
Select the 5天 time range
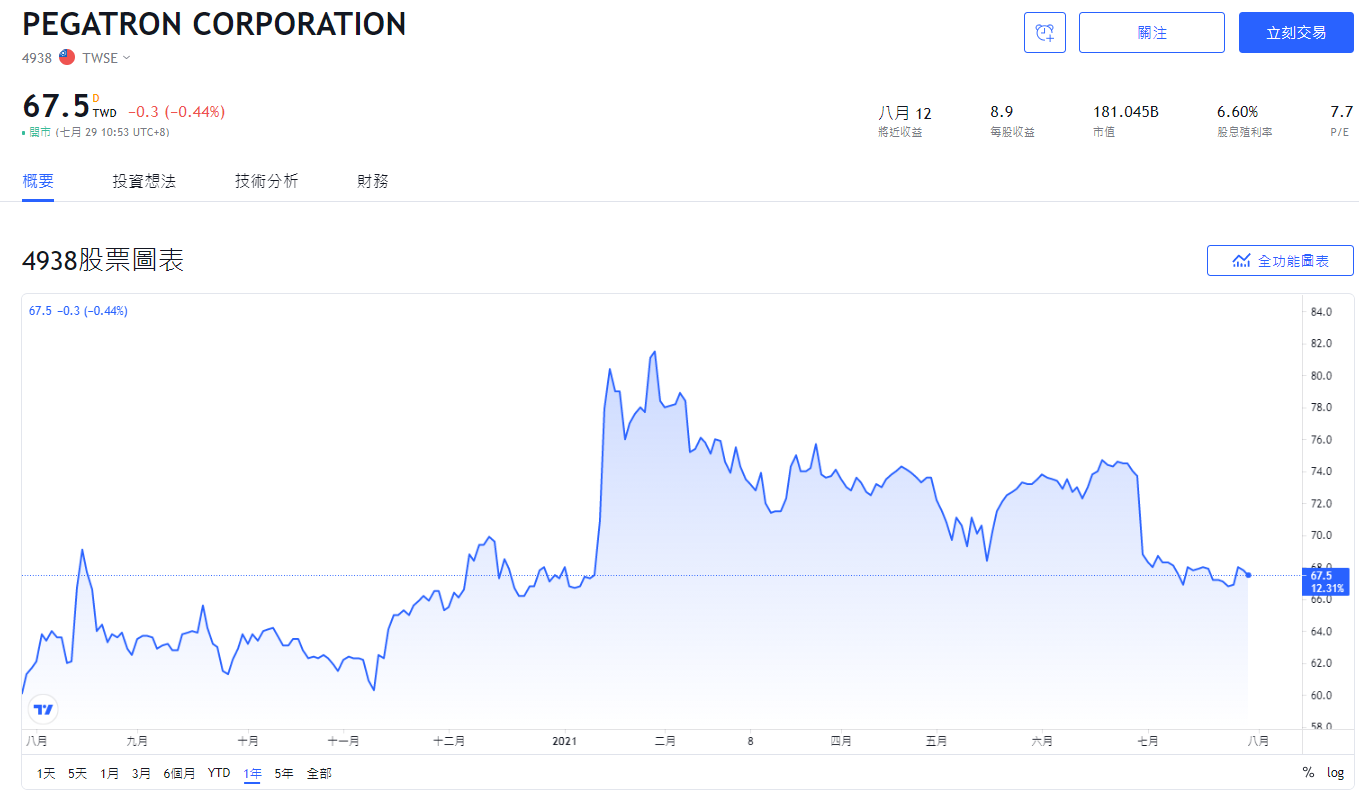tap(78, 773)
